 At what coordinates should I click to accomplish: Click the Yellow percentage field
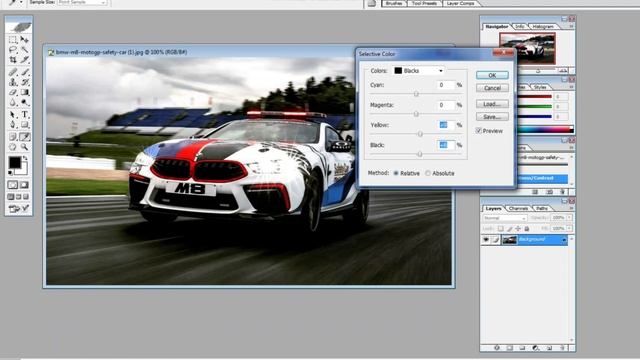[x=445, y=125]
